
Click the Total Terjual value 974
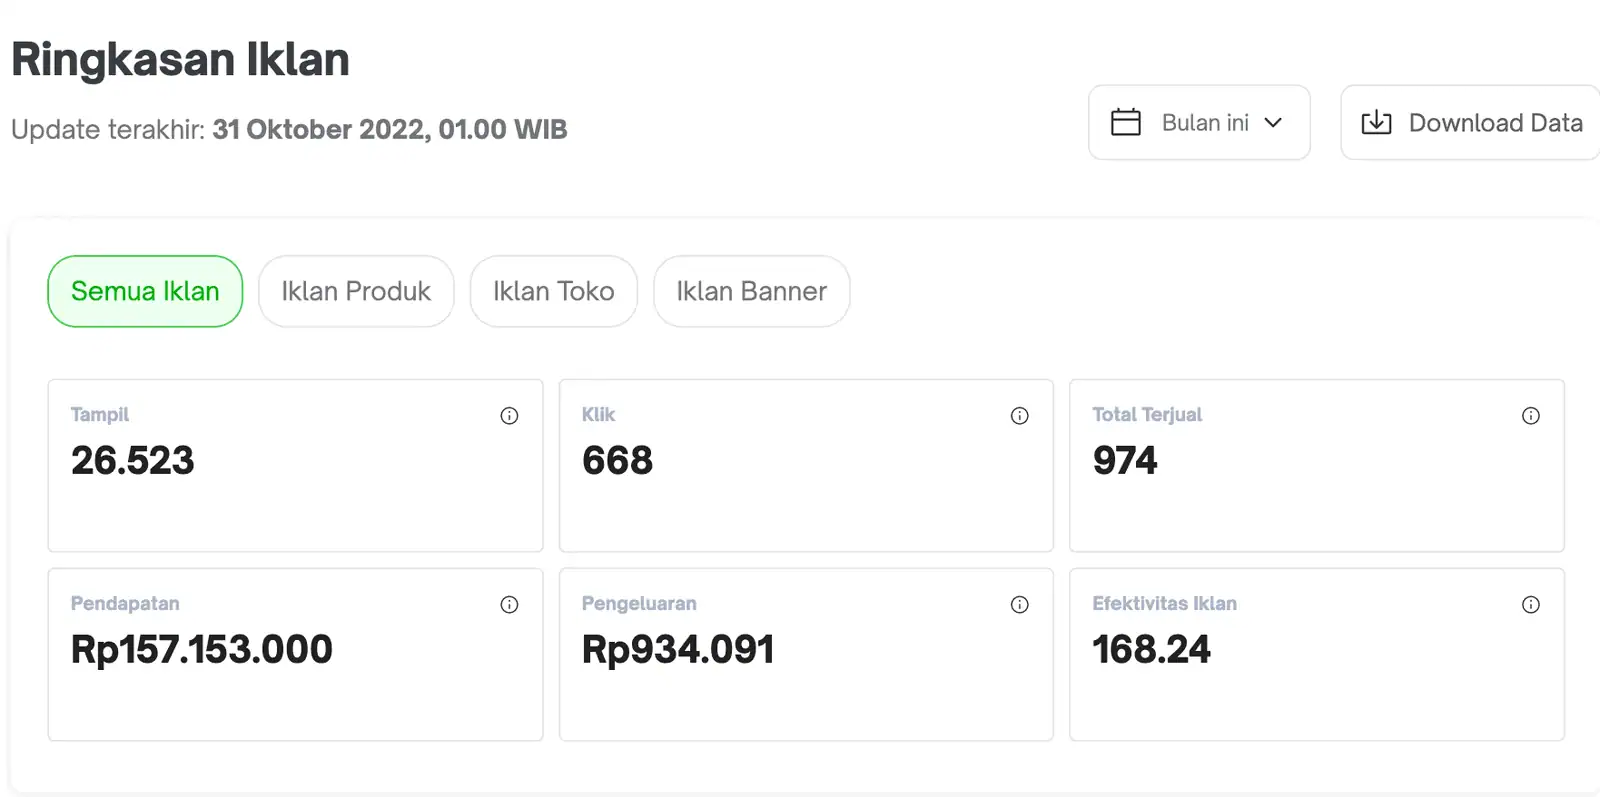click(1124, 461)
